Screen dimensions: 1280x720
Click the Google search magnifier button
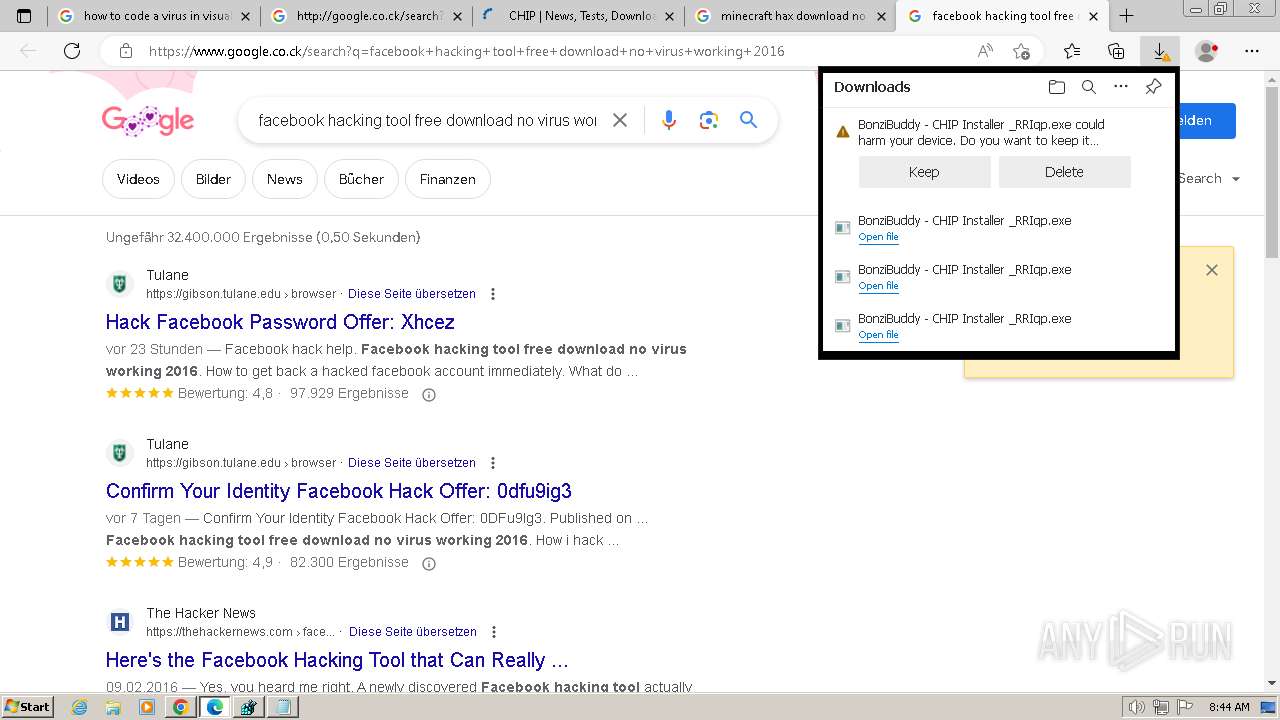tap(748, 120)
